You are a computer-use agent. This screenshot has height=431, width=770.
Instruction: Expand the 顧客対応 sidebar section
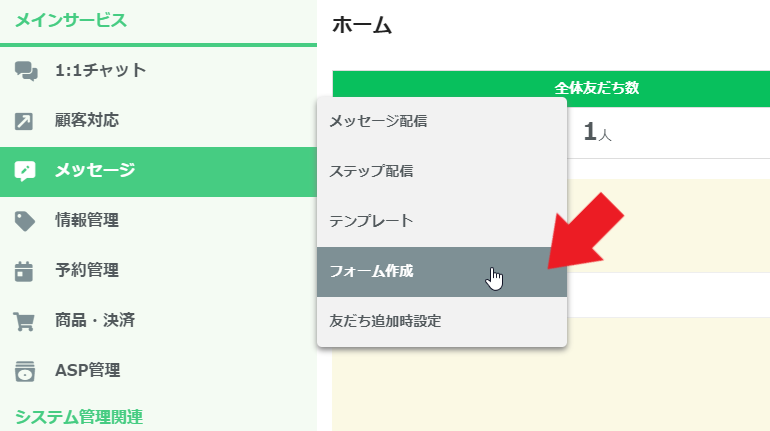point(87,120)
